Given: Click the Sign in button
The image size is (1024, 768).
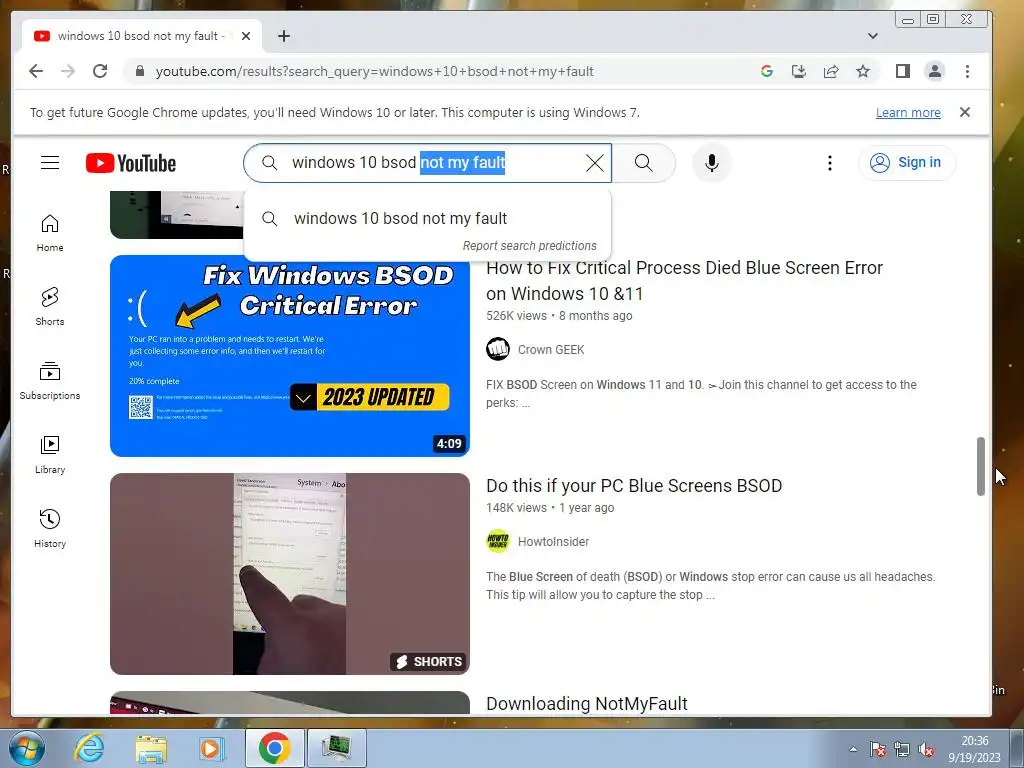Looking at the screenshot, I should (x=906, y=163).
